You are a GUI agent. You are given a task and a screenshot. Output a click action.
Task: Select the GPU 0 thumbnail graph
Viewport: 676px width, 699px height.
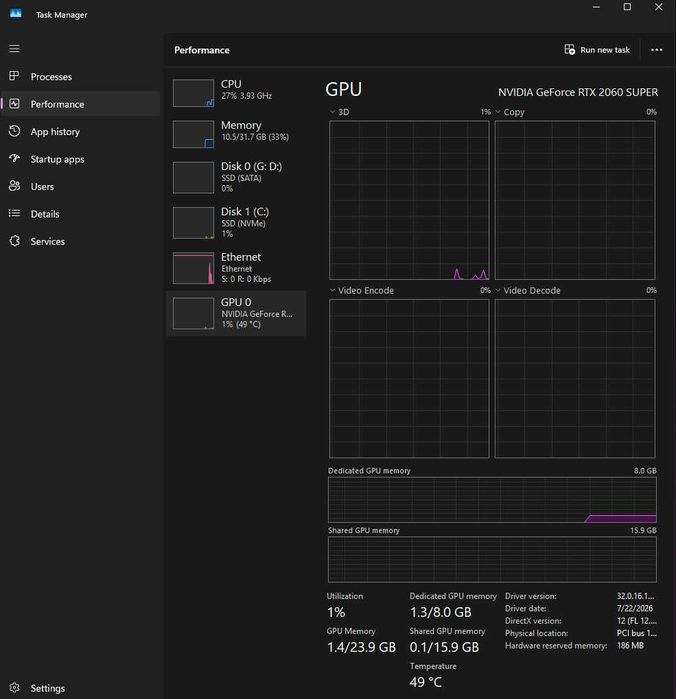point(194,313)
